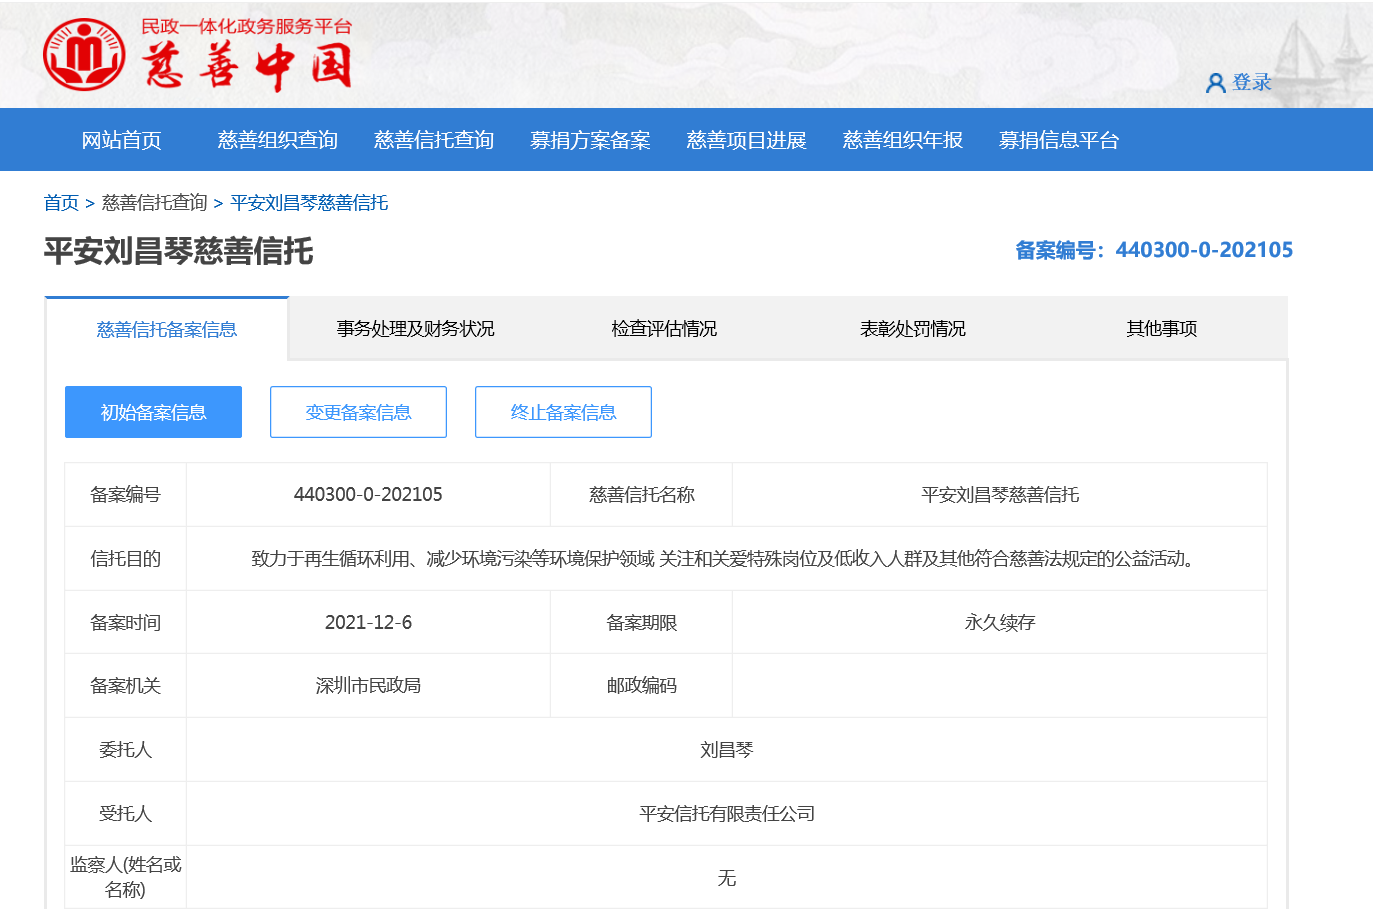
Task: Switch to 事务处理及财务状况 tab
Action: [x=415, y=329]
